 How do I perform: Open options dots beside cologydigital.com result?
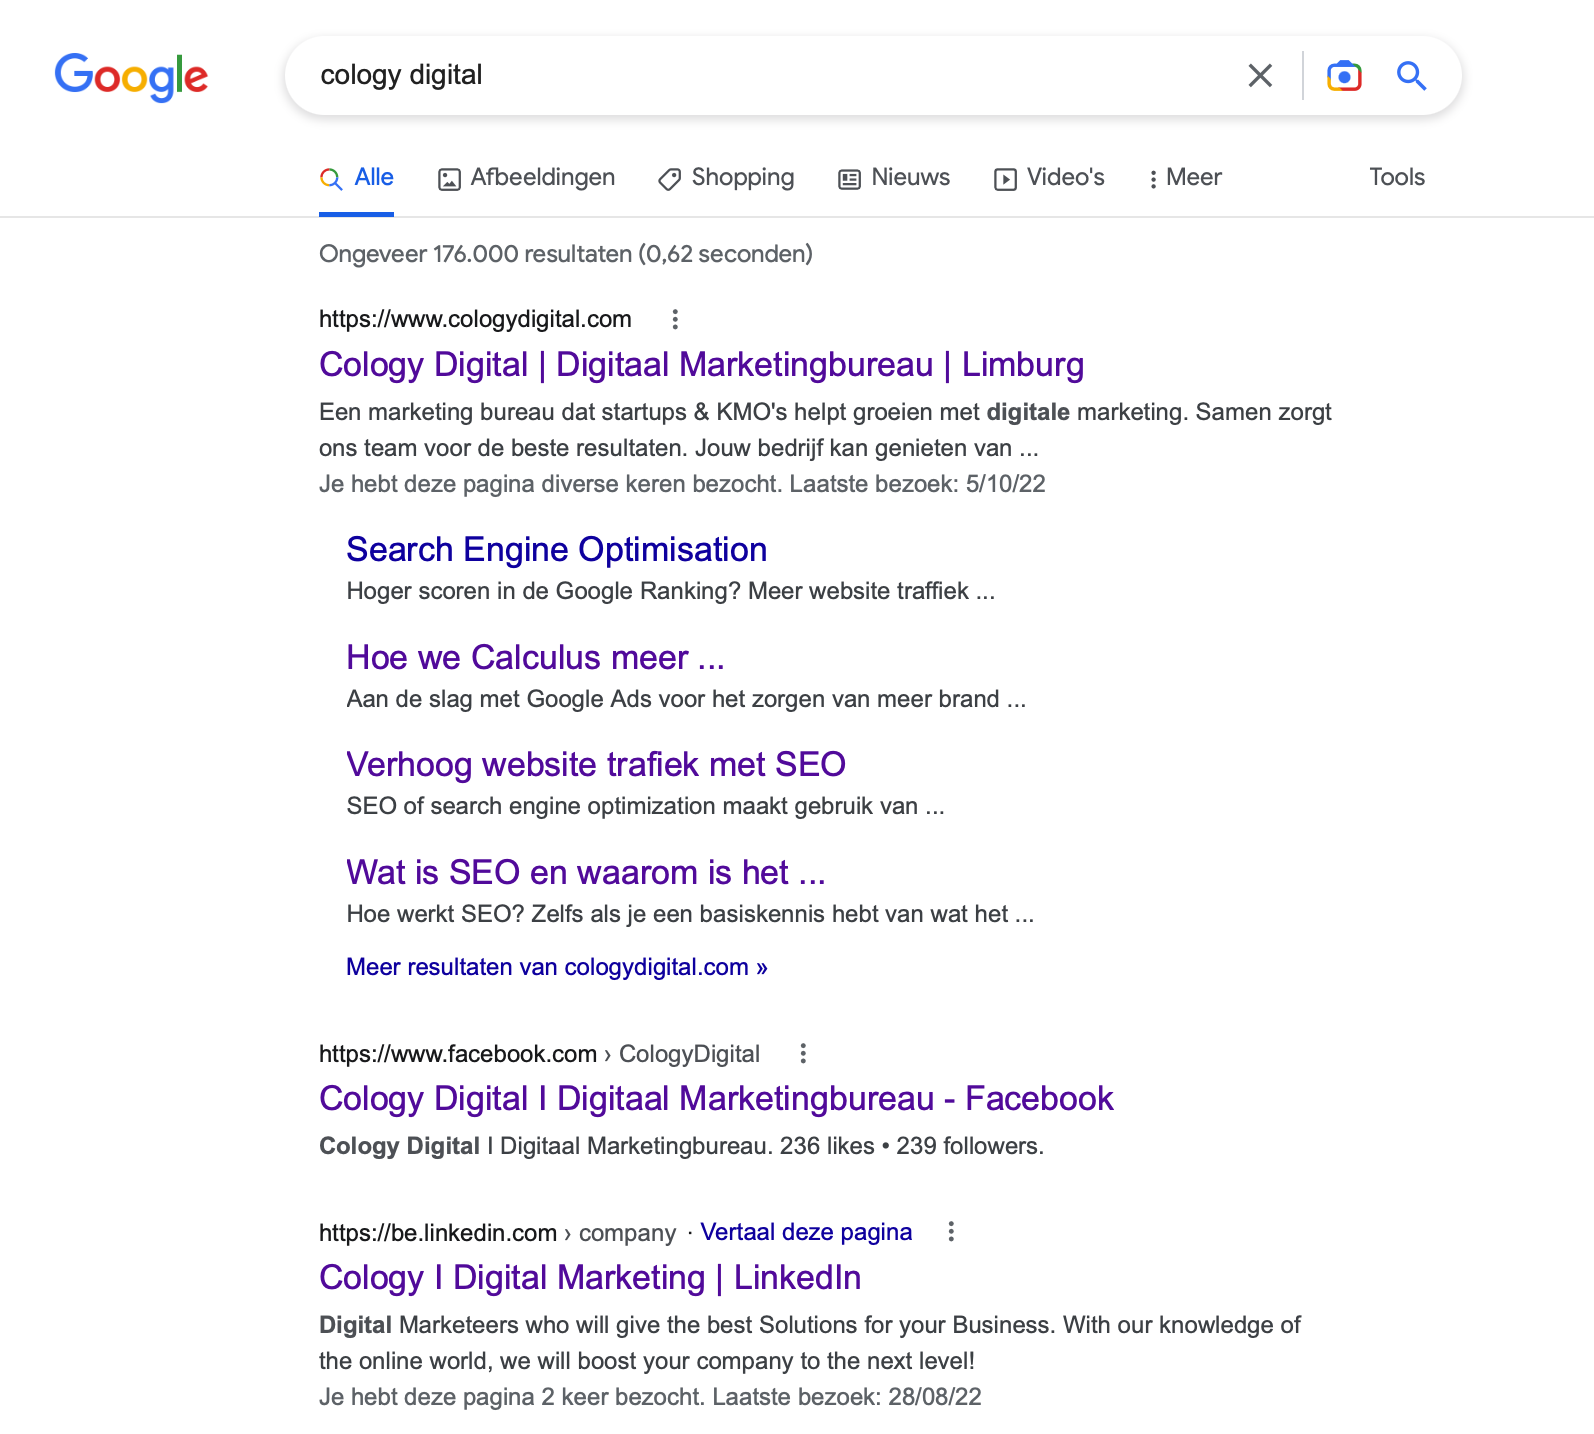[x=675, y=319]
